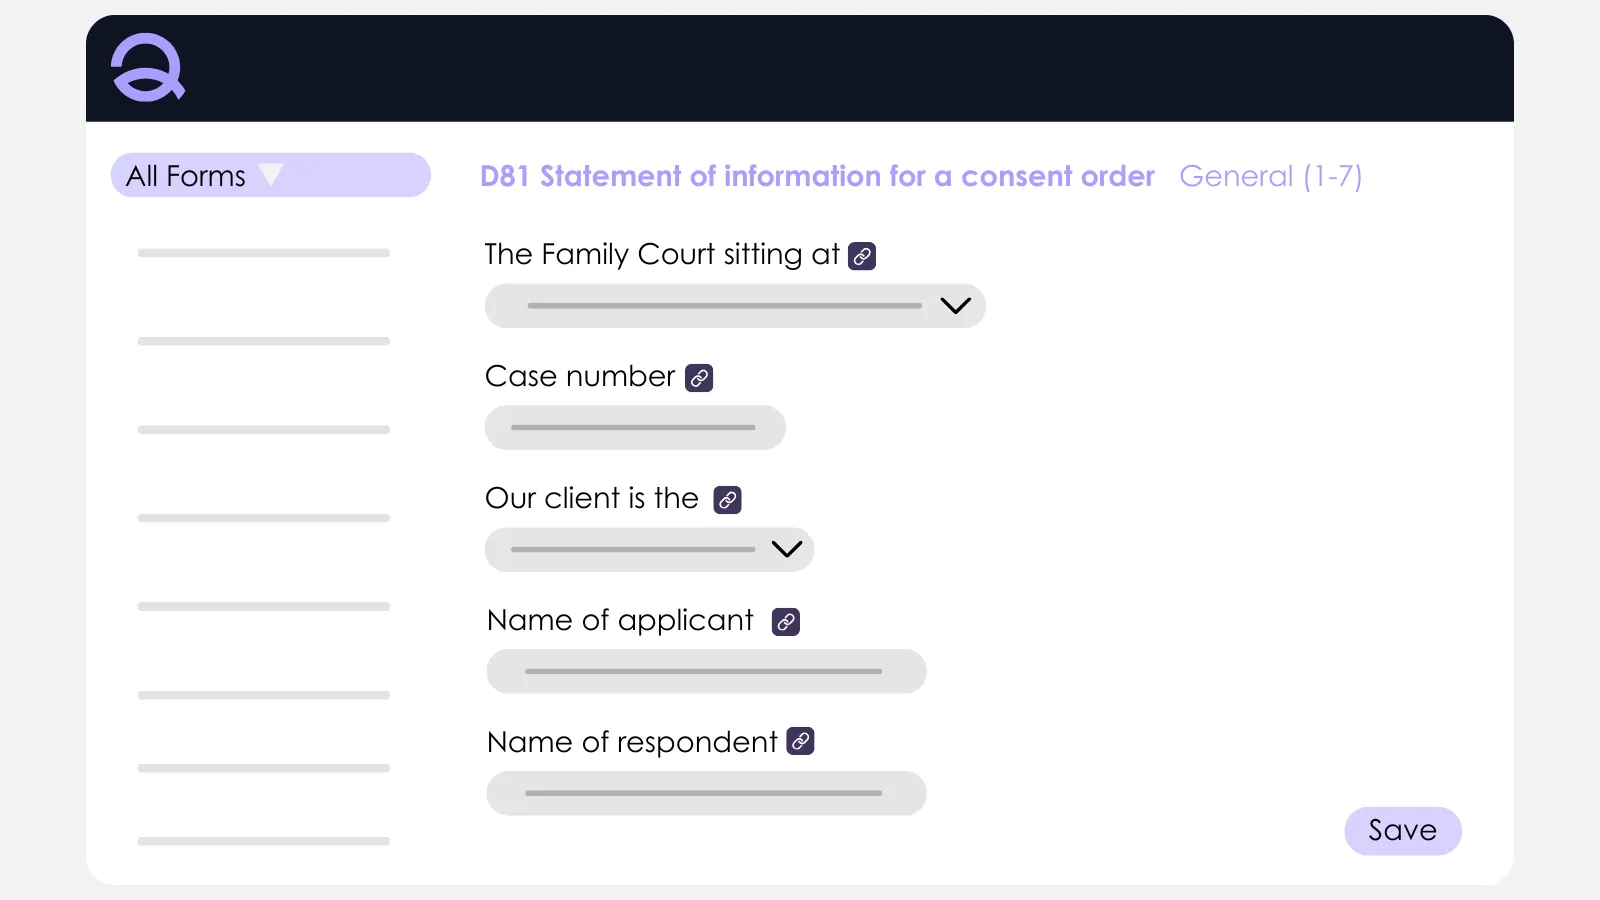This screenshot has width=1600, height=900.
Task: Select the Name of respondent text field
Action: (x=706, y=794)
